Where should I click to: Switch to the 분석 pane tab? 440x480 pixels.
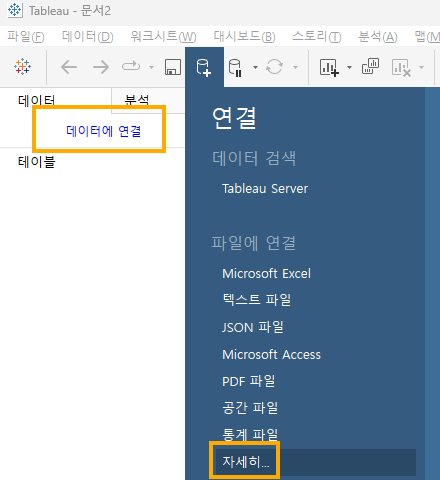137,100
